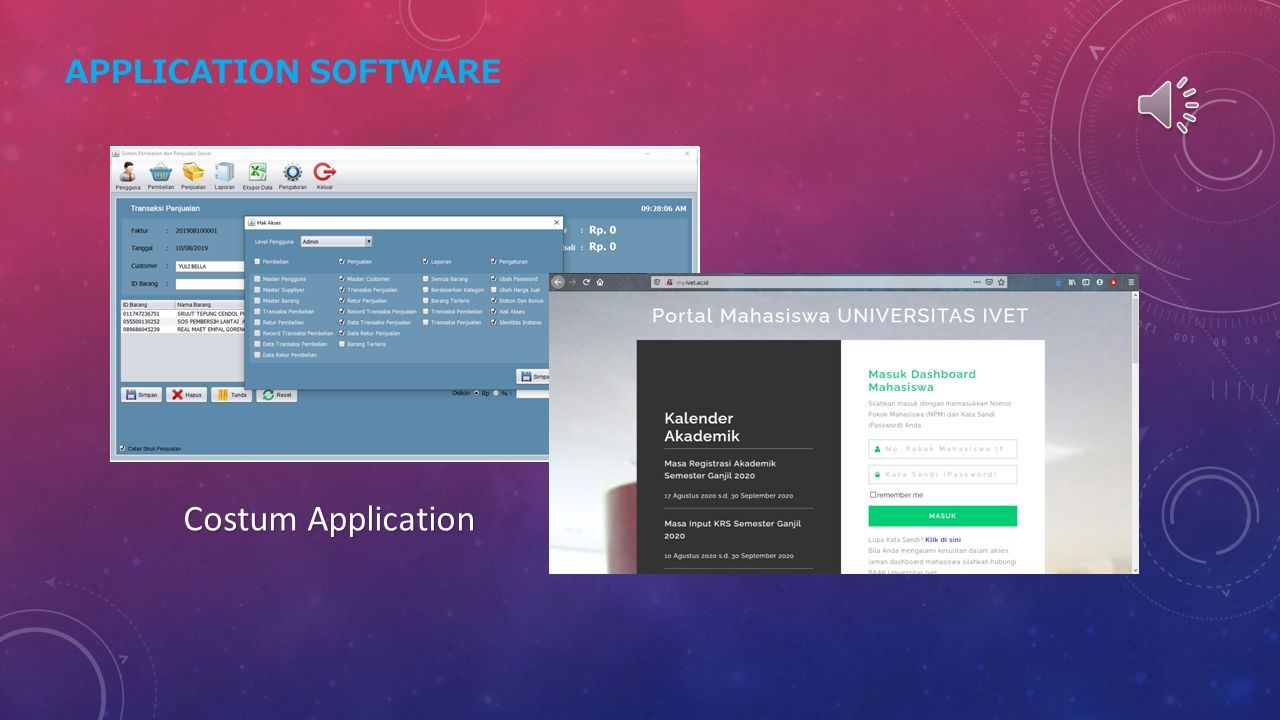Toggle Cetak Struk Penjualan checkbox
This screenshot has width=1280, height=720.
(x=122, y=448)
